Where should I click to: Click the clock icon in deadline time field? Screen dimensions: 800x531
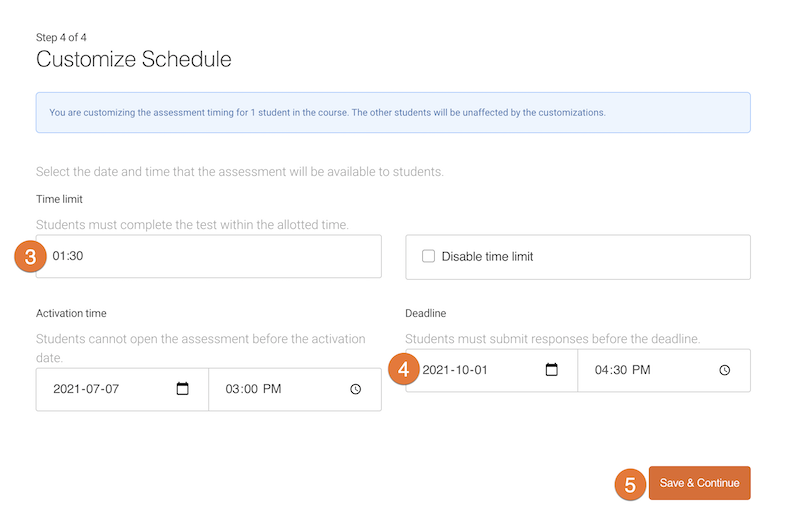(724, 370)
